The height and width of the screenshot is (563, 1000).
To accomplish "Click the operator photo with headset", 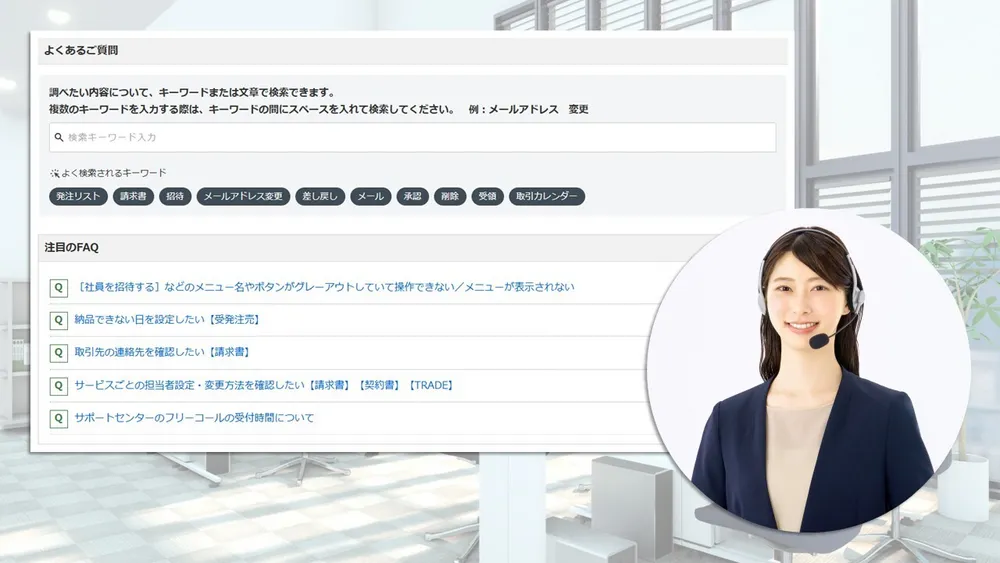I will coord(808,372).
